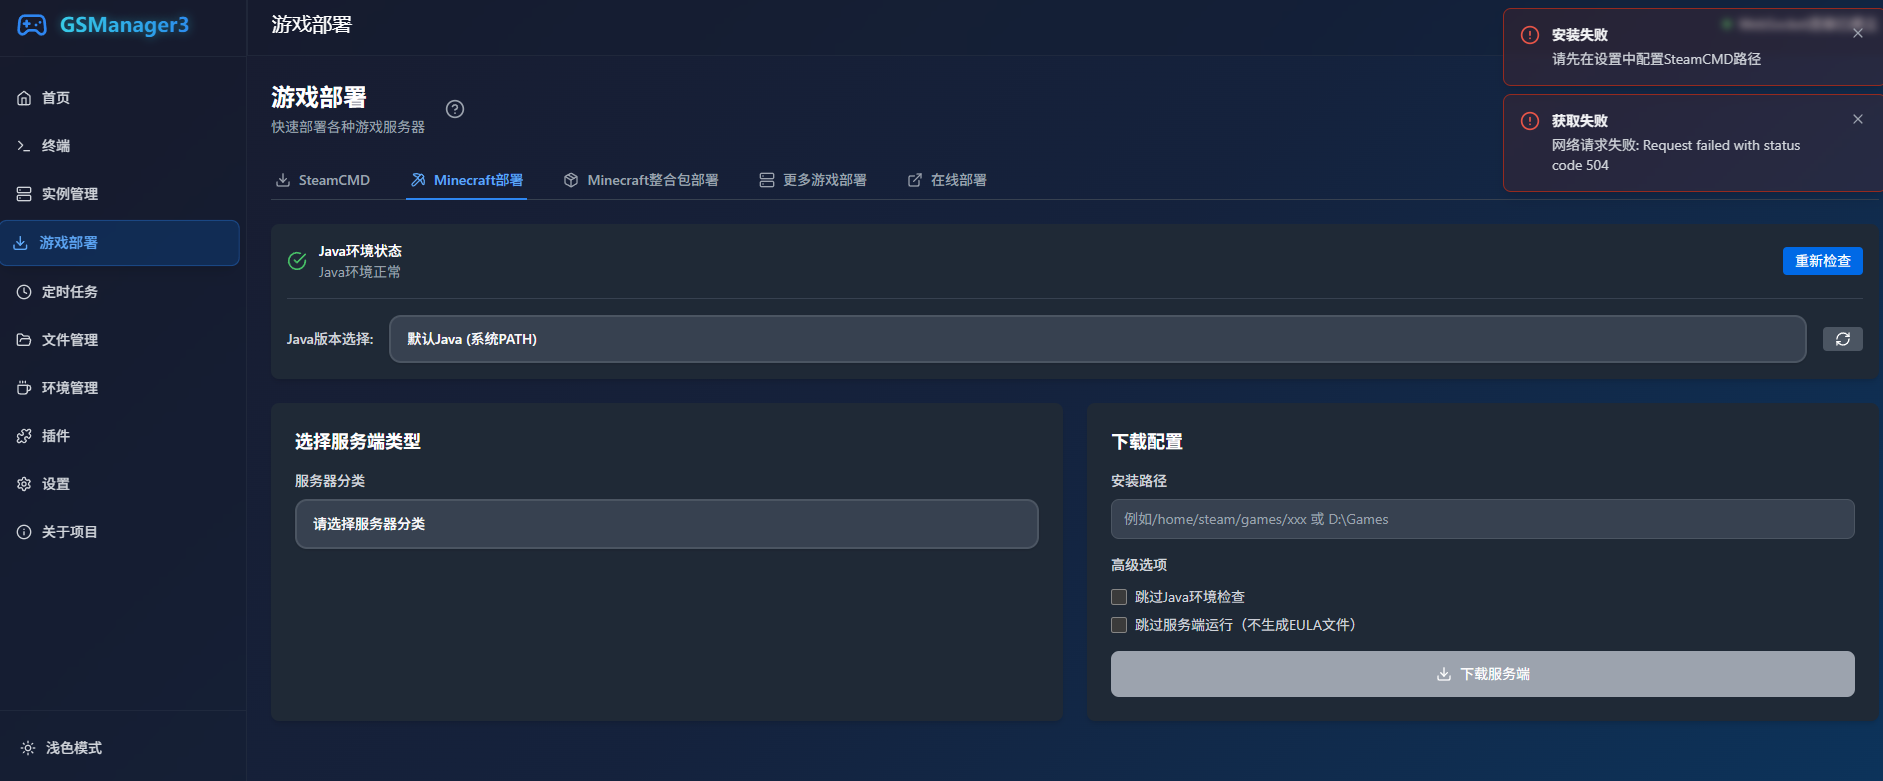This screenshot has width=1883, height=781.
Task: Click the folder icon beside 文件管理
Action: (x=24, y=340)
